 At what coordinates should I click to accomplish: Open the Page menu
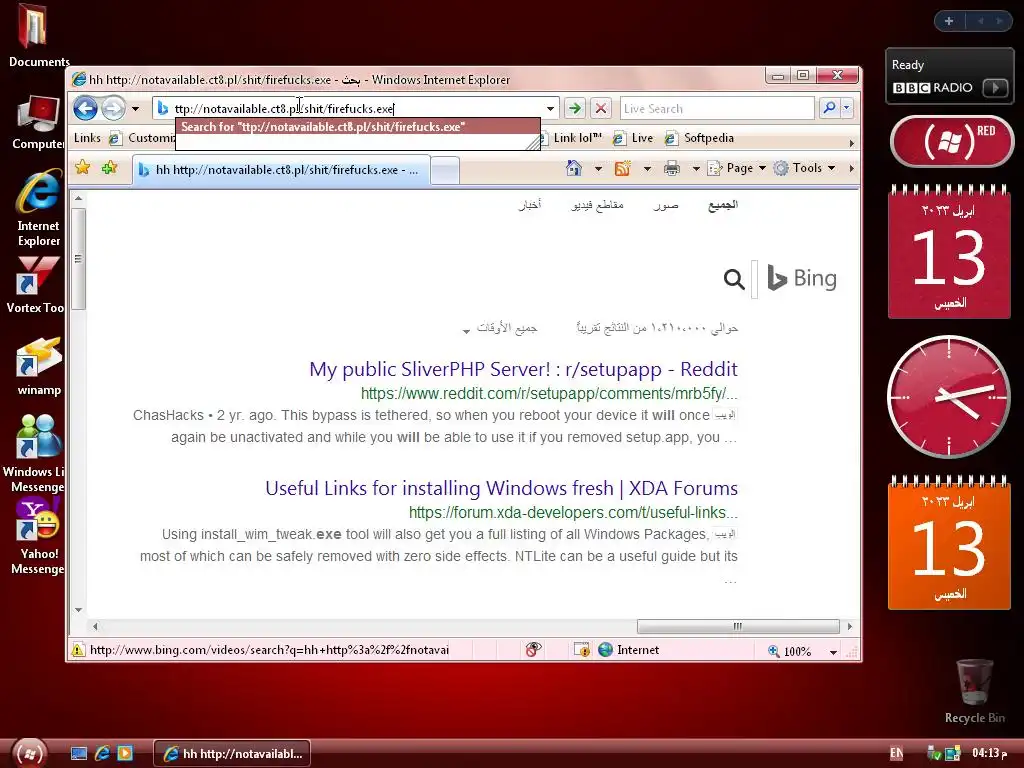tap(737, 168)
